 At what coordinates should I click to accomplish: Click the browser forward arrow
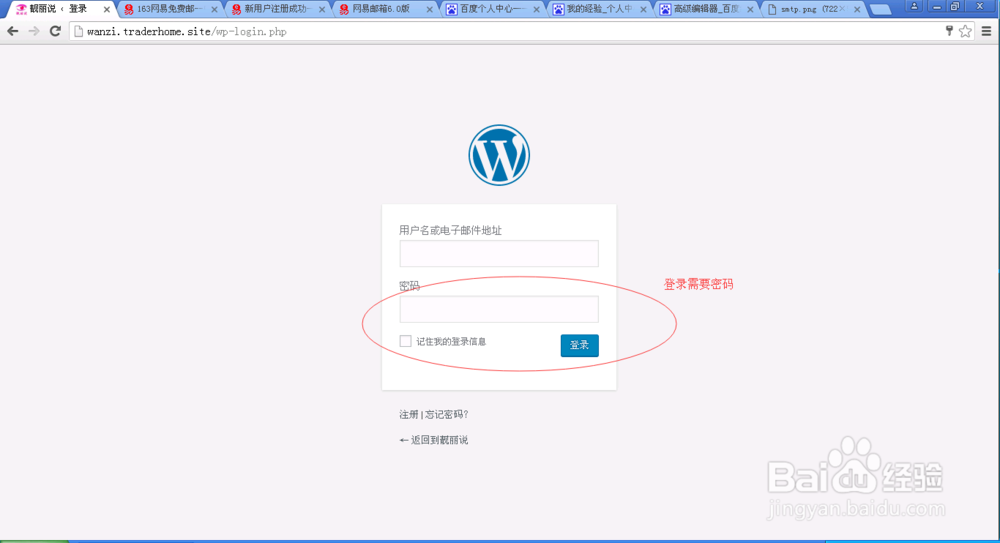[x=34, y=31]
